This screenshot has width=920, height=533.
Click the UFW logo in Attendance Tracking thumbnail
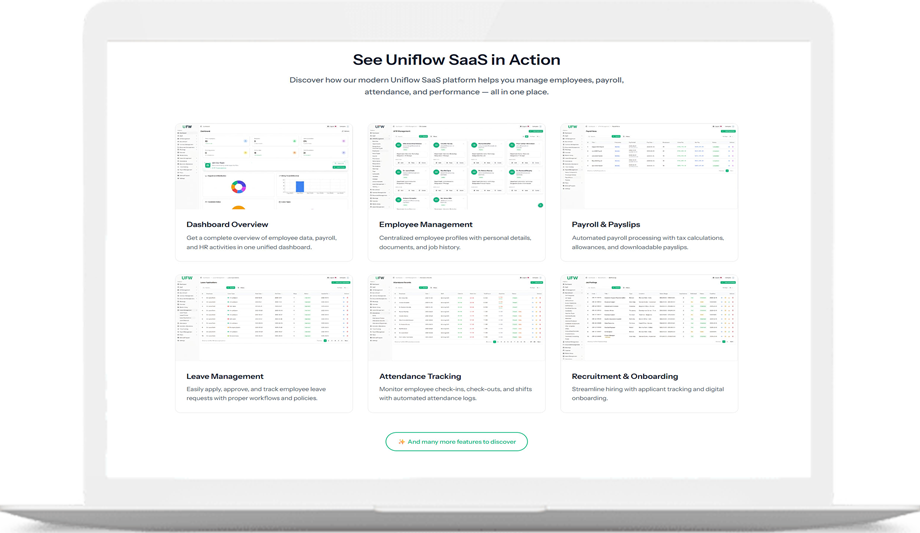pos(380,278)
